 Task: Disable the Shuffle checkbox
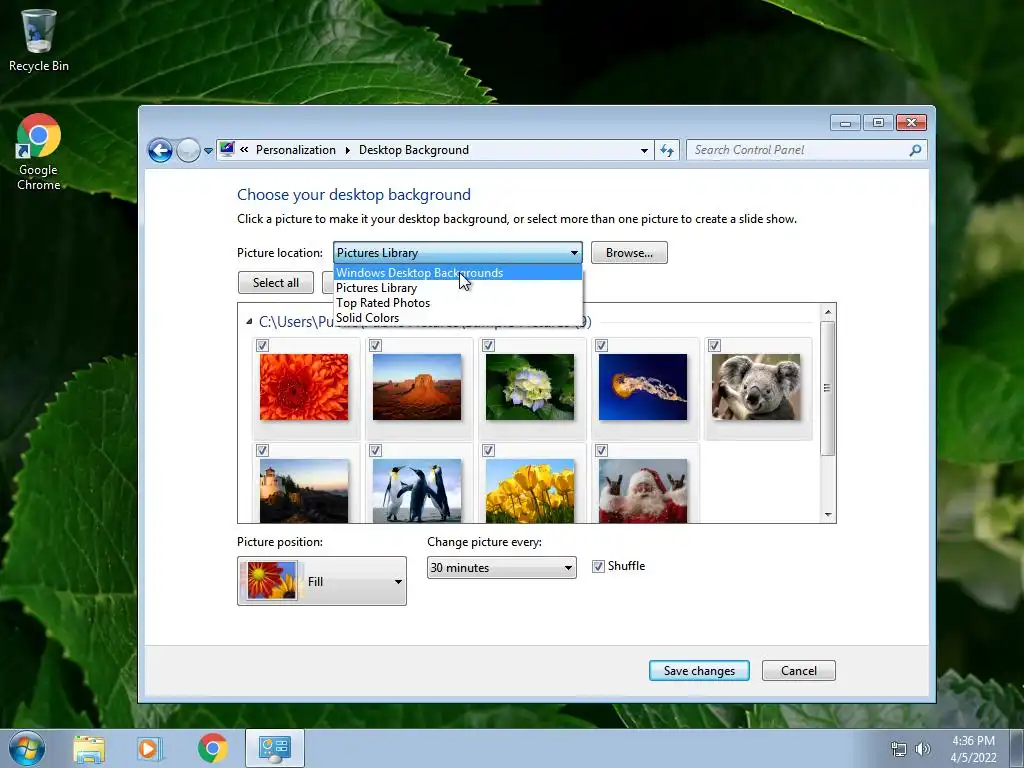coord(598,566)
